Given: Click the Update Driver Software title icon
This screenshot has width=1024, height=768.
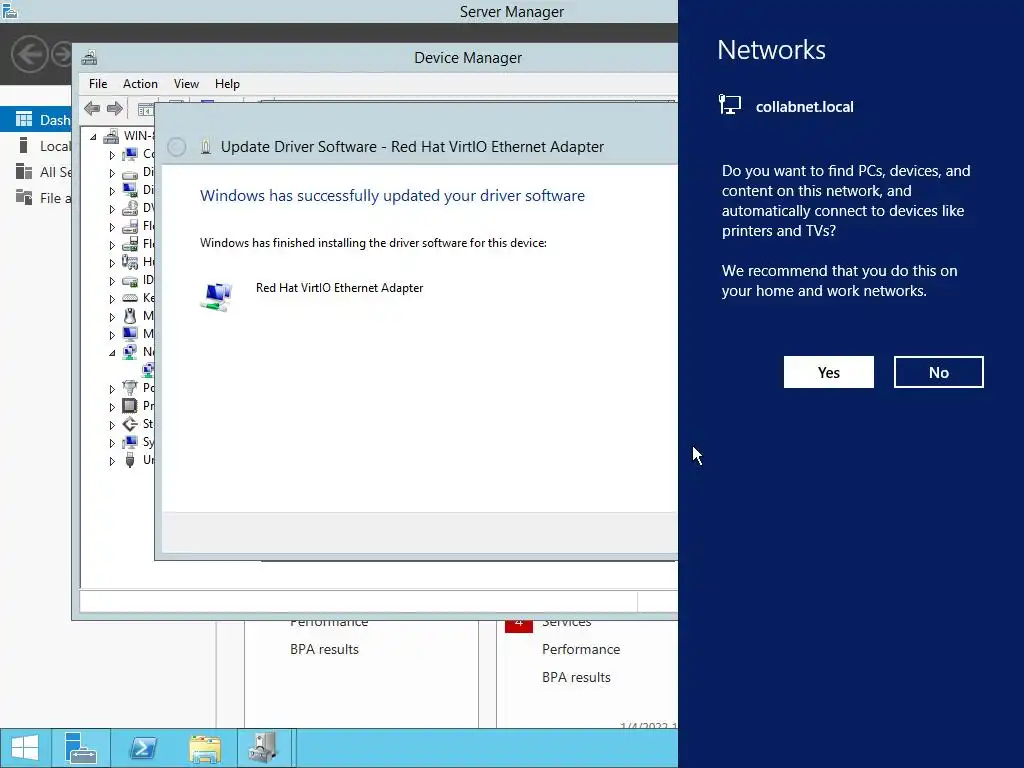Looking at the screenshot, I should (206, 146).
